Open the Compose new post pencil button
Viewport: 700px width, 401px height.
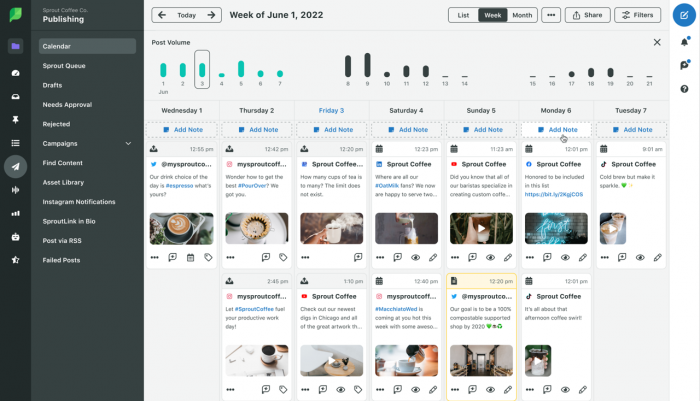tap(684, 15)
